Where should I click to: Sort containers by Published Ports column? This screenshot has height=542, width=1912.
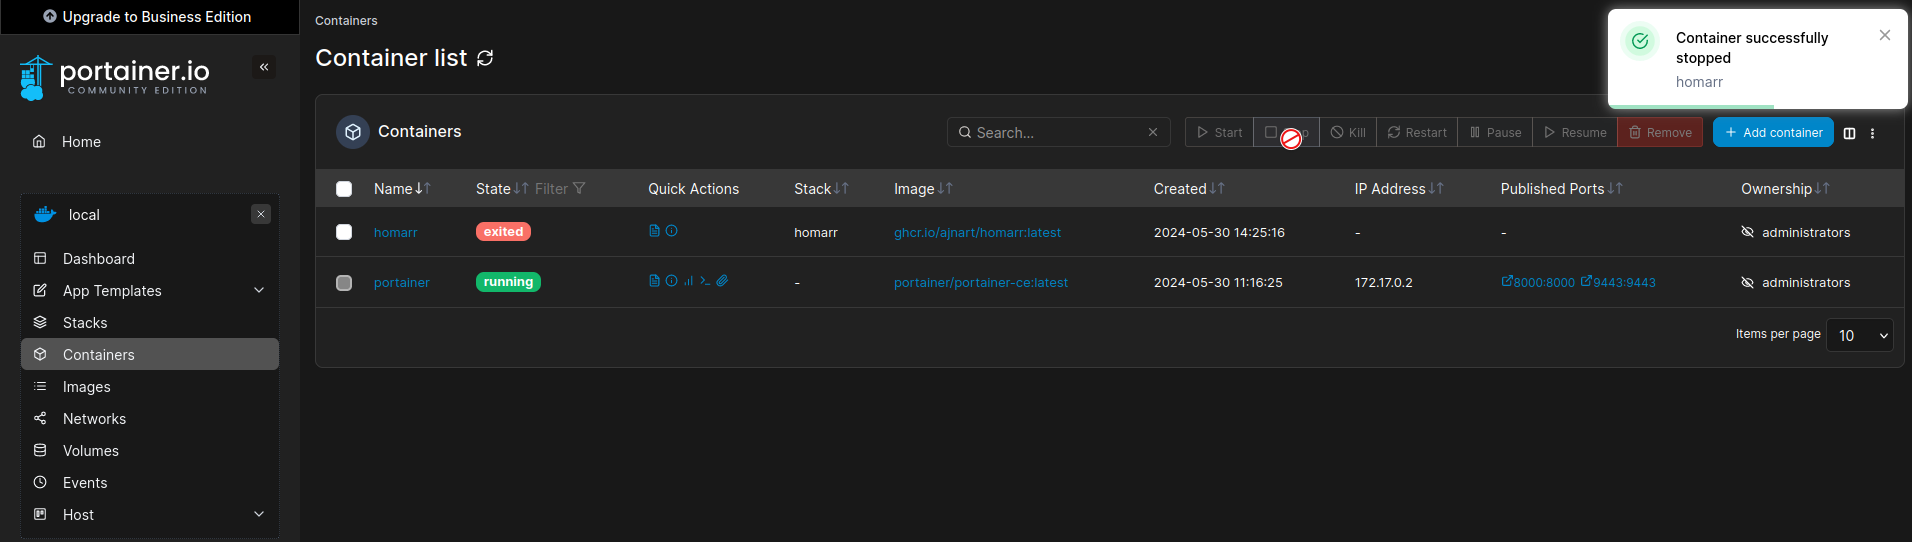(1561, 189)
